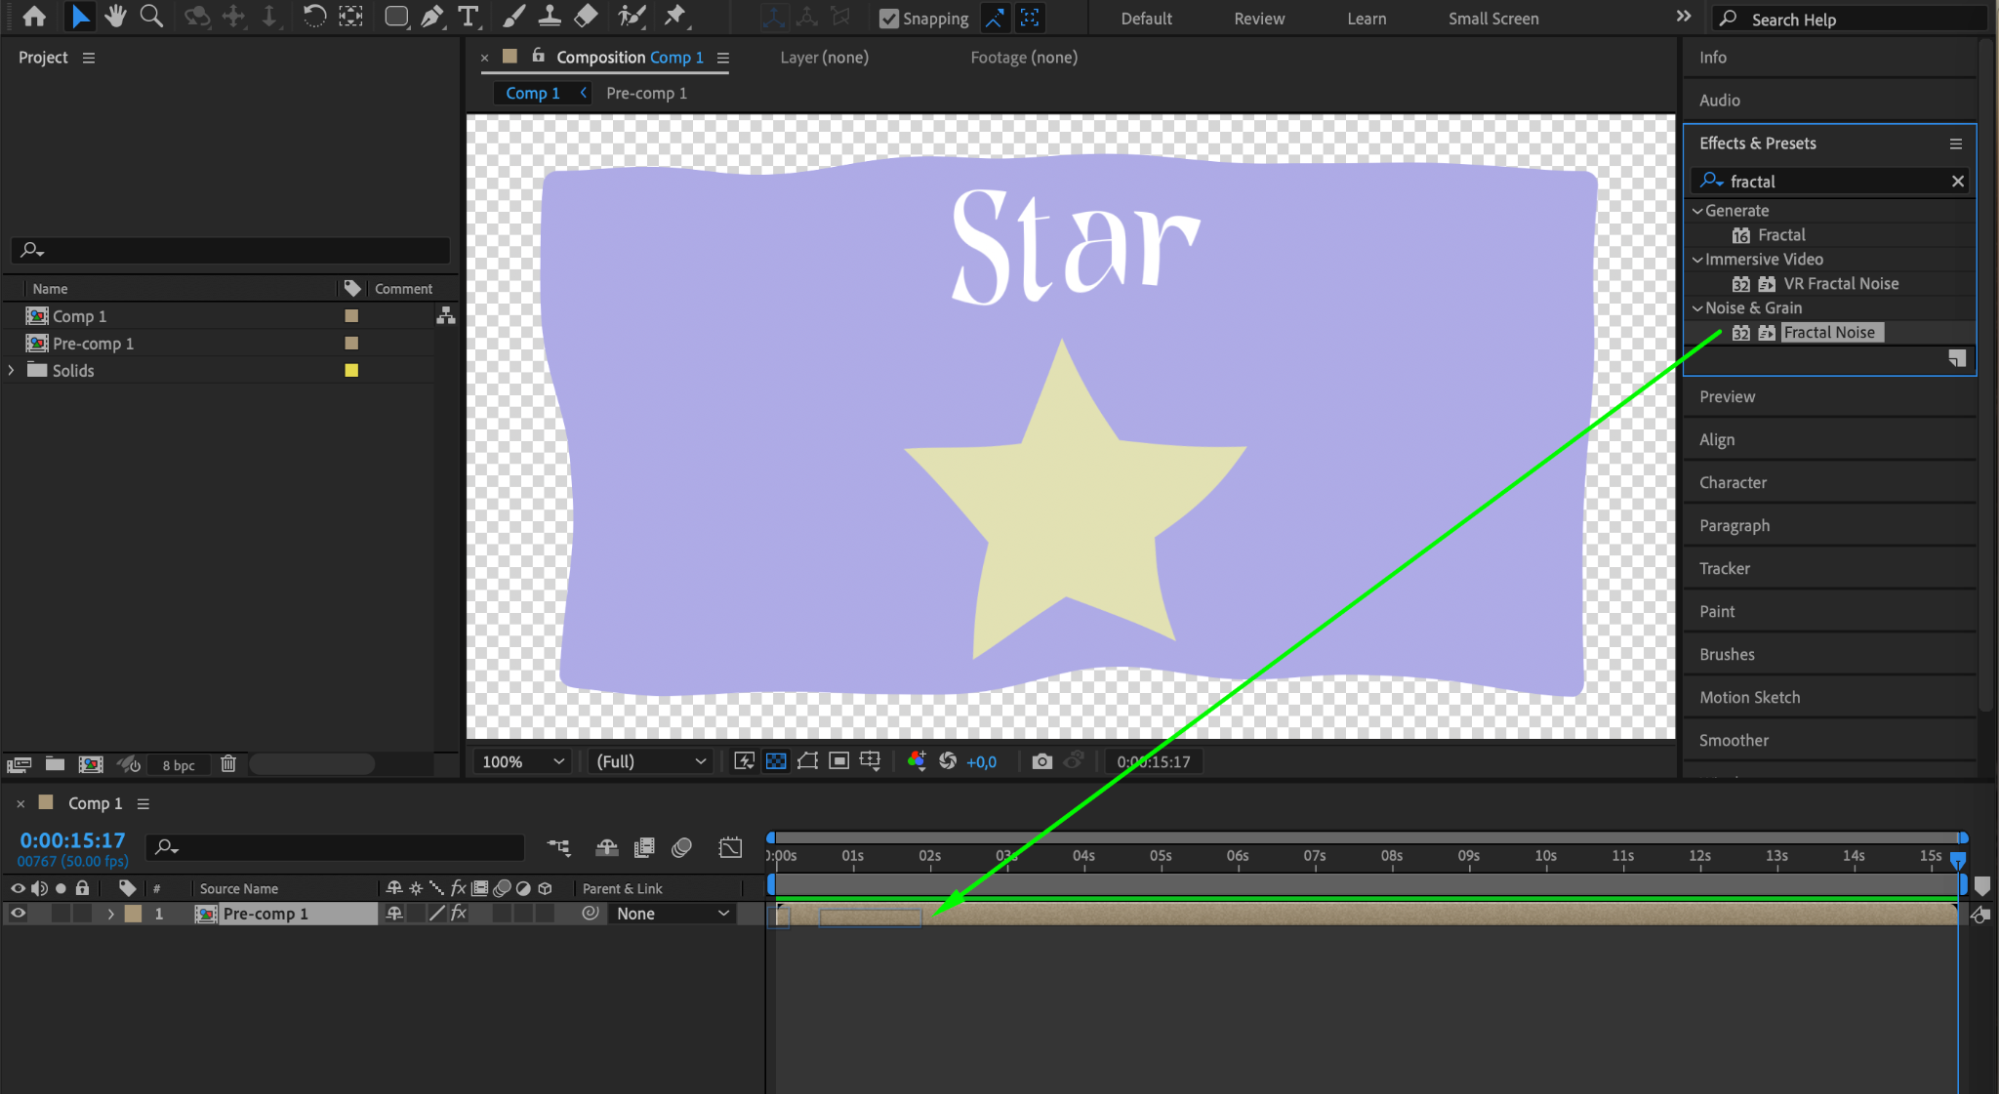Disable the Snapping checkbox
The width and height of the screenshot is (1999, 1095).
[888, 18]
